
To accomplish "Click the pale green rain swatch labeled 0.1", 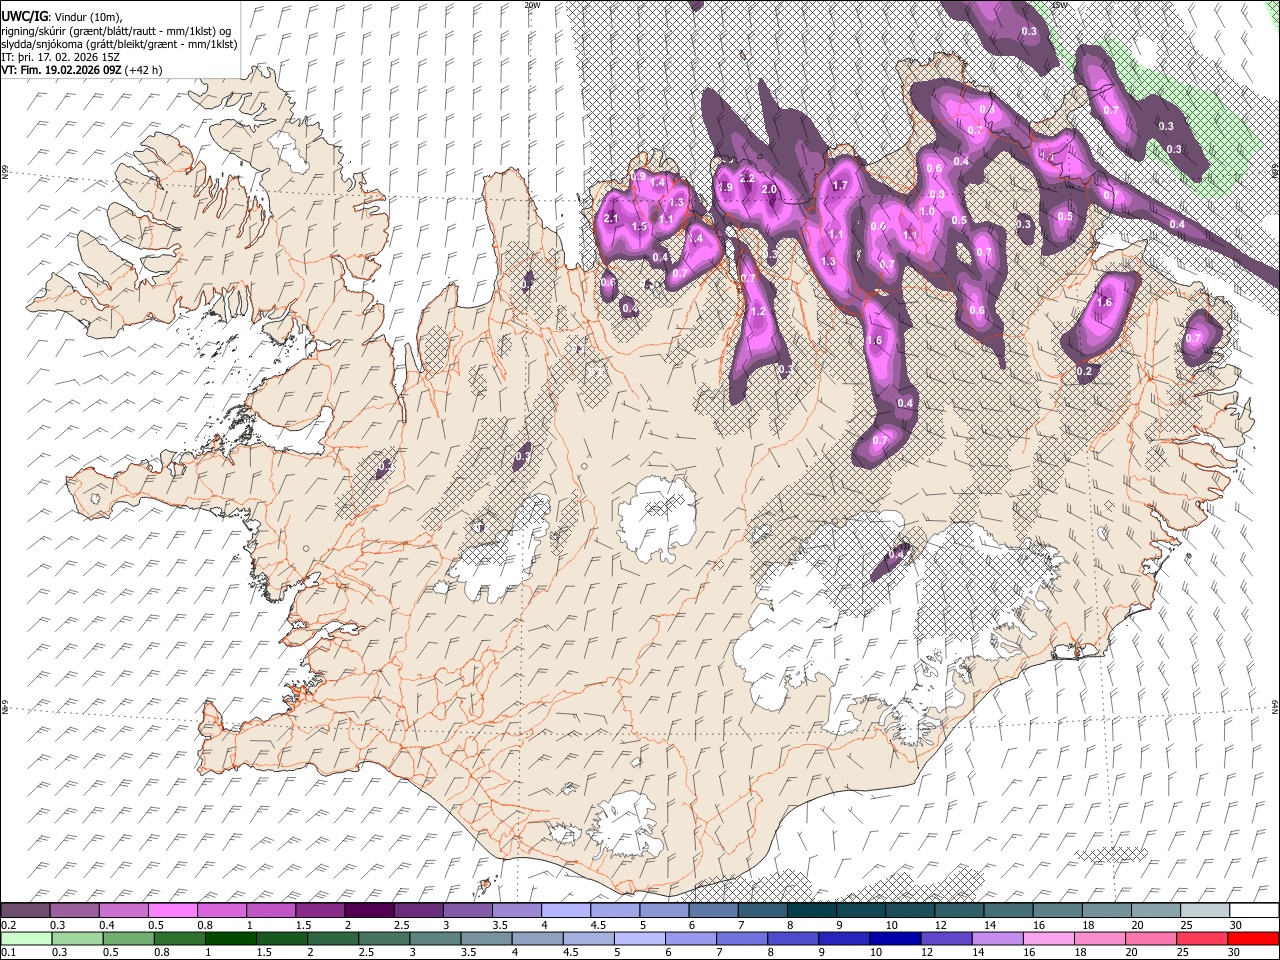I will point(26,938).
